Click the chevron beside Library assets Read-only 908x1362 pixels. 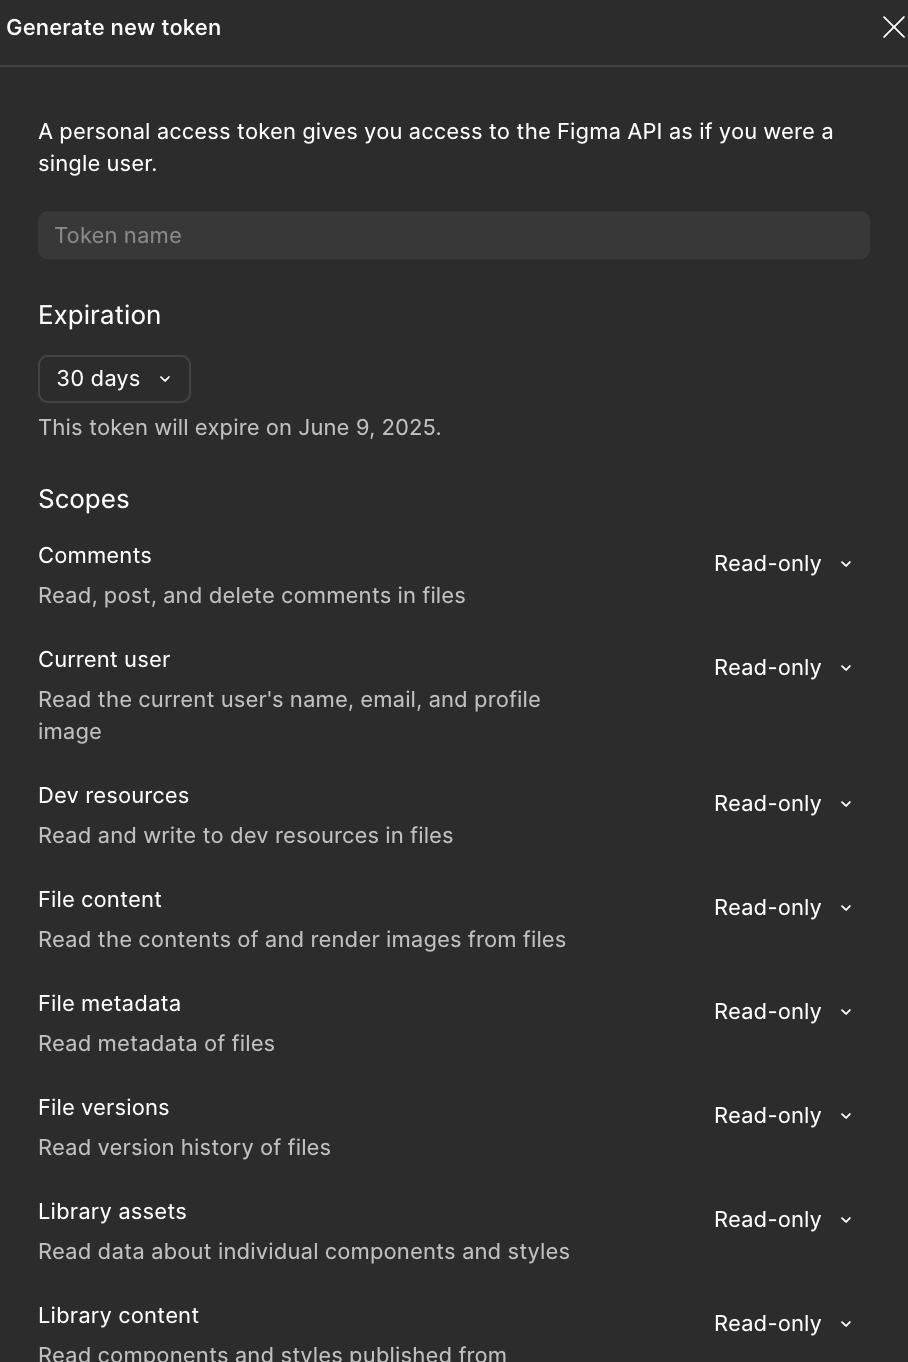pos(846,1220)
